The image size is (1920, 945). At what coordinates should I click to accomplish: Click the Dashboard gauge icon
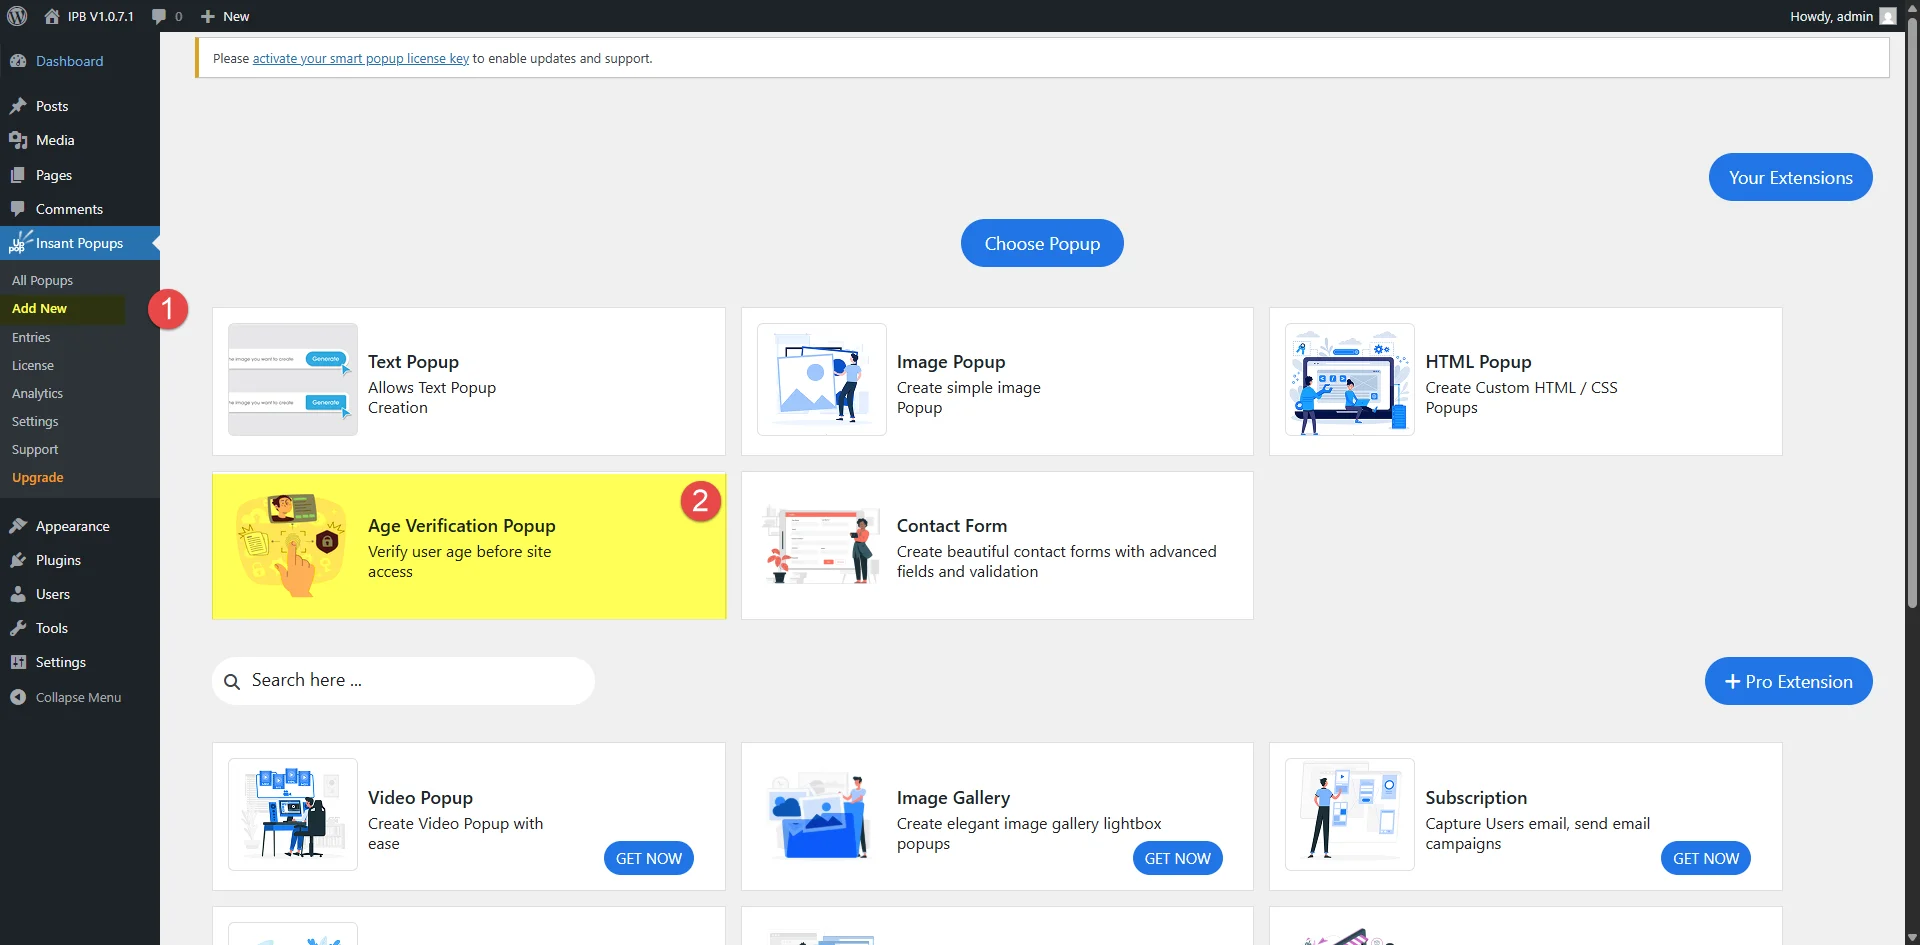click(18, 61)
